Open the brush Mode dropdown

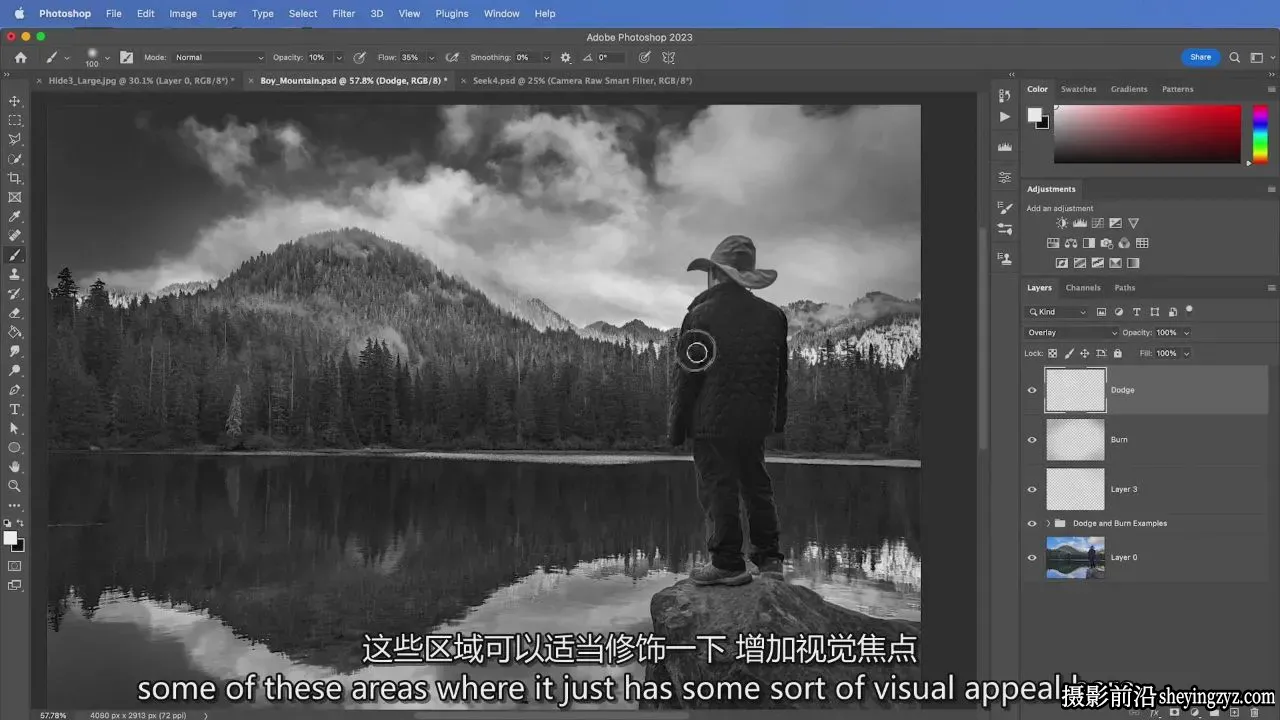[220, 58]
